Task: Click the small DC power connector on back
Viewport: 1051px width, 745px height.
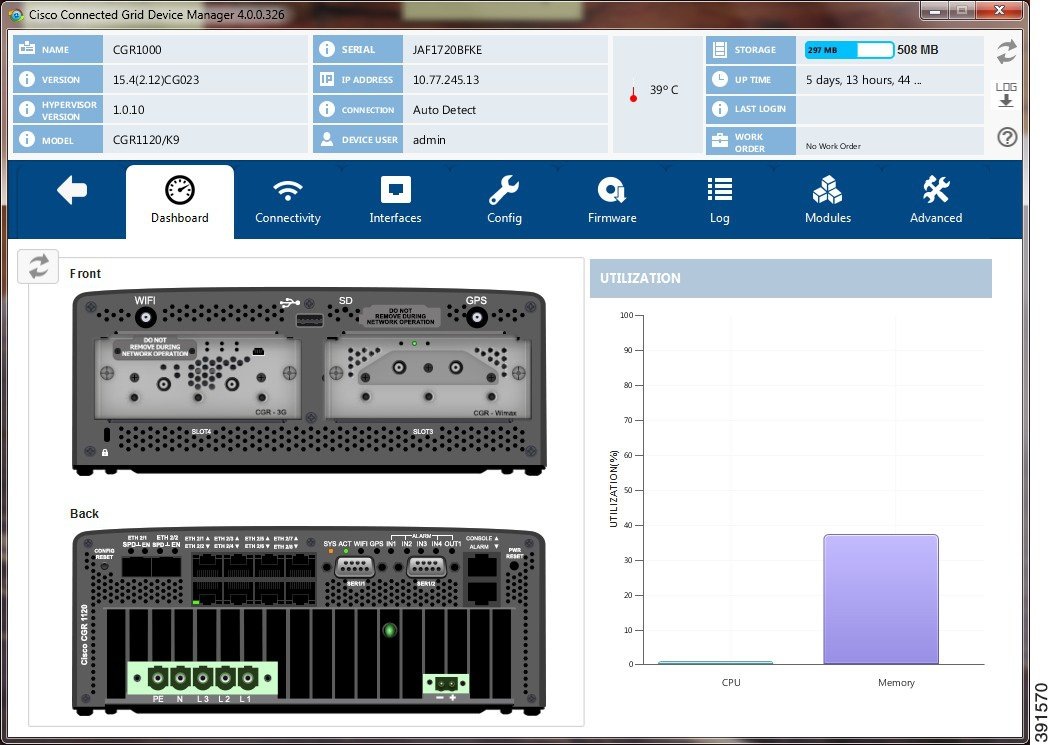Action: [446, 684]
